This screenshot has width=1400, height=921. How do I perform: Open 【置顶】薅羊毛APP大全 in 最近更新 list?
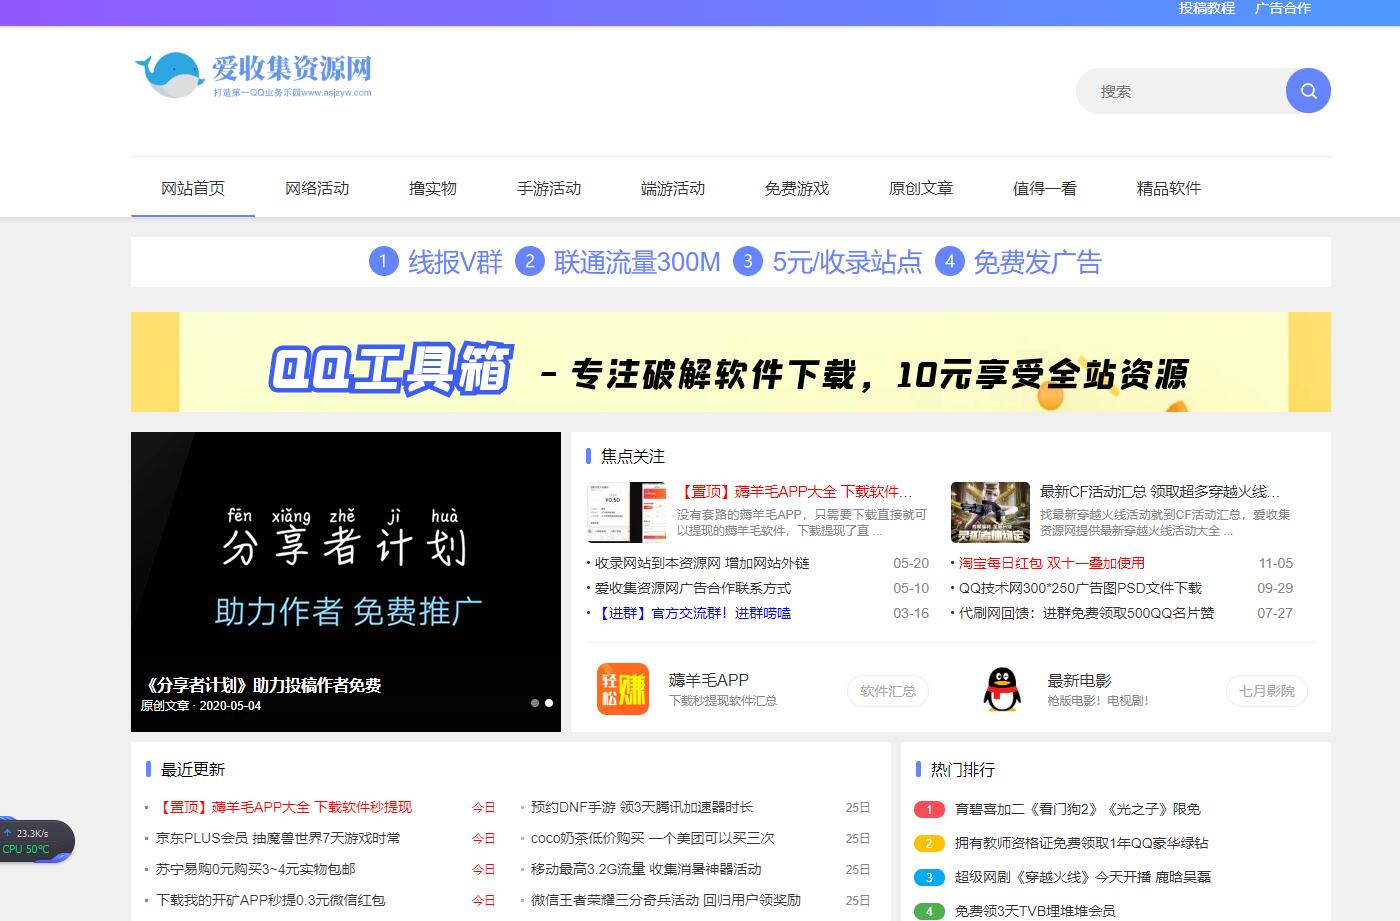[284, 807]
